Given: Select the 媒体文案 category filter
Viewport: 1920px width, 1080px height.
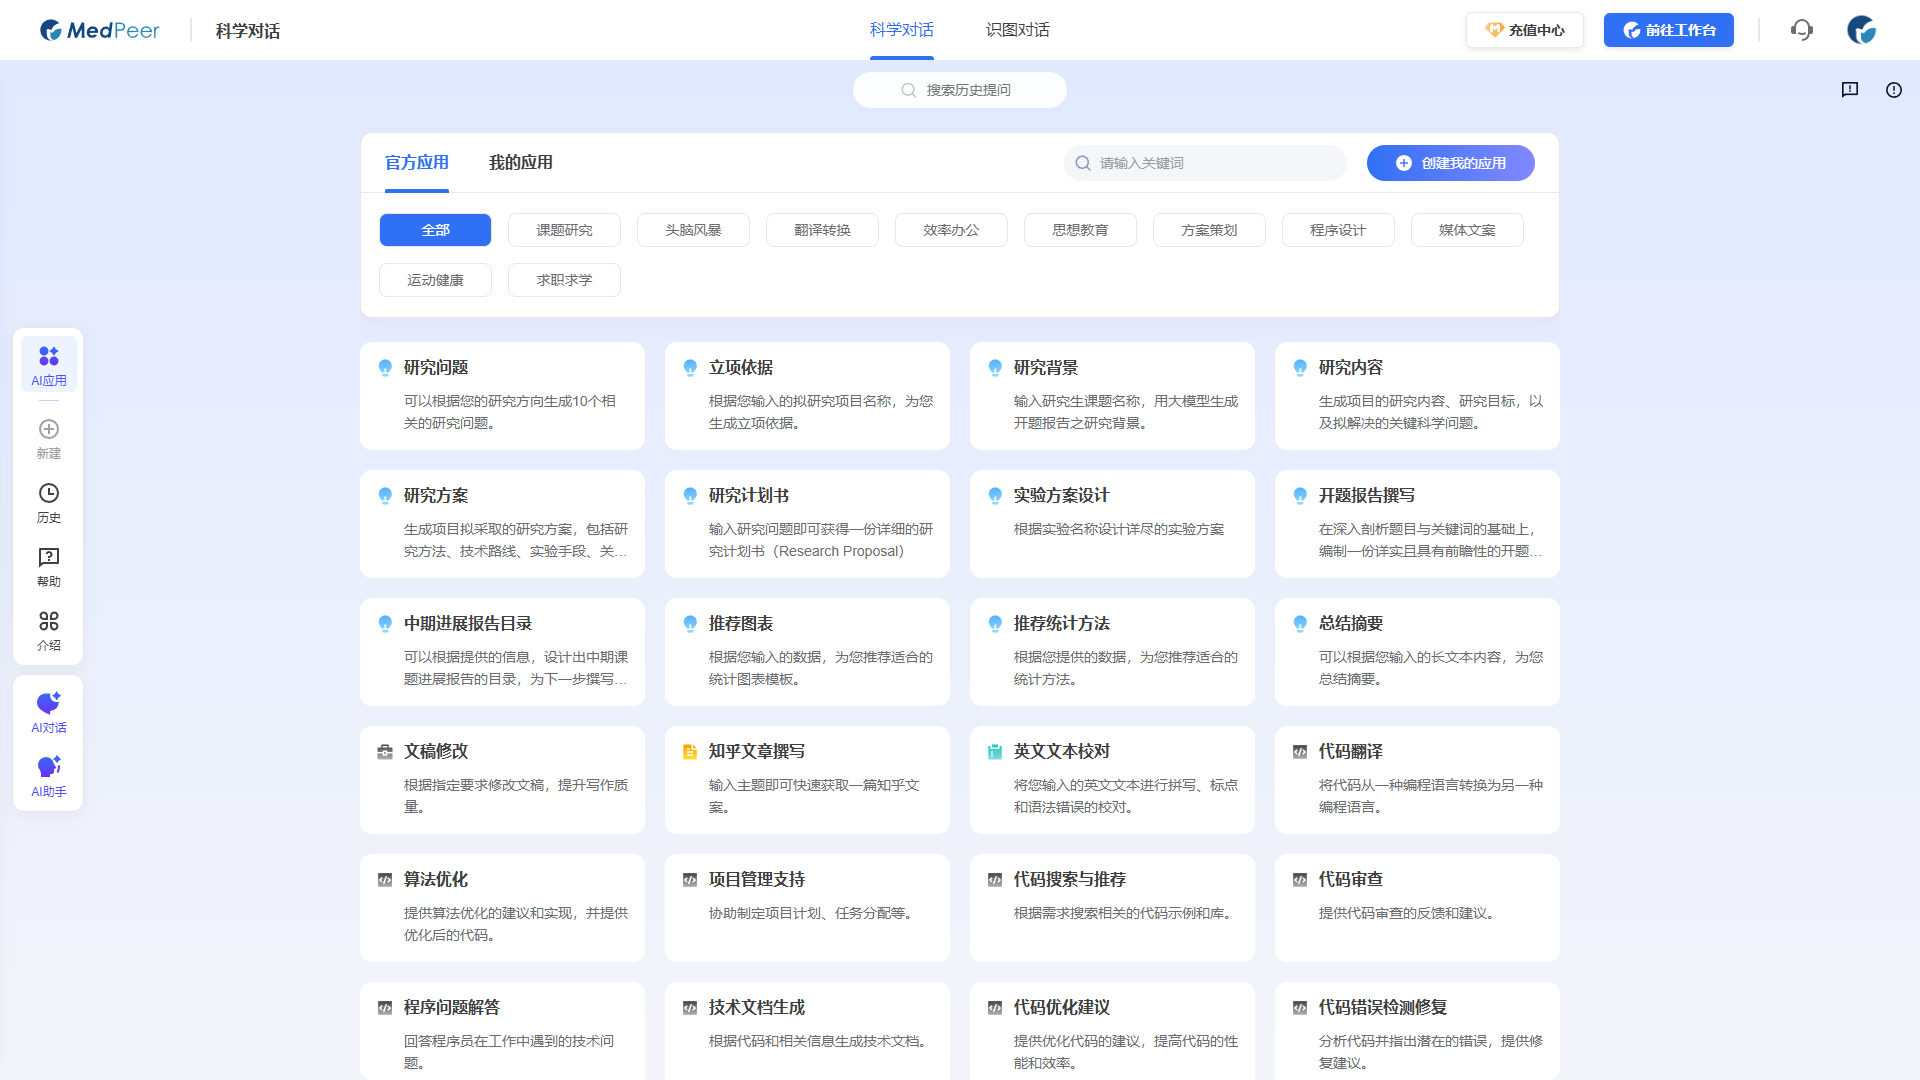Looking at the screenshot, I should coord(1467,230).
